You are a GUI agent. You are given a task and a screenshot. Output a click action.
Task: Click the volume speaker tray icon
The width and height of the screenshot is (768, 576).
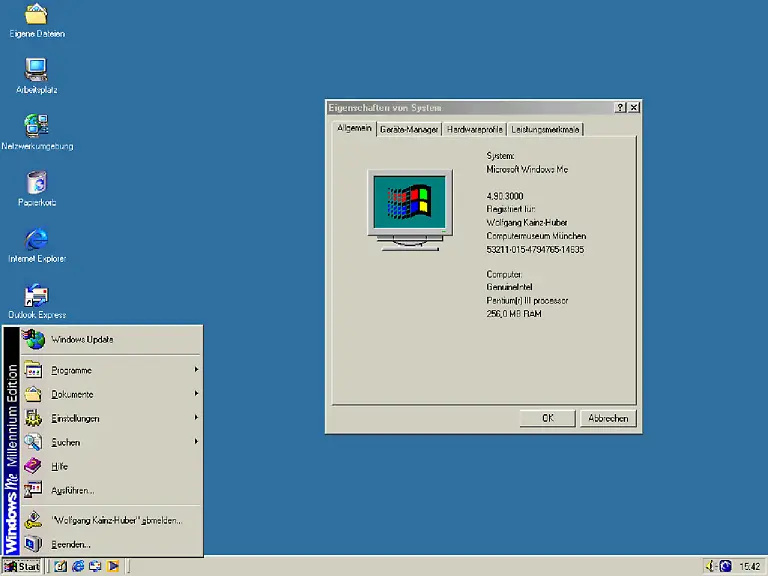pos(711,566)
